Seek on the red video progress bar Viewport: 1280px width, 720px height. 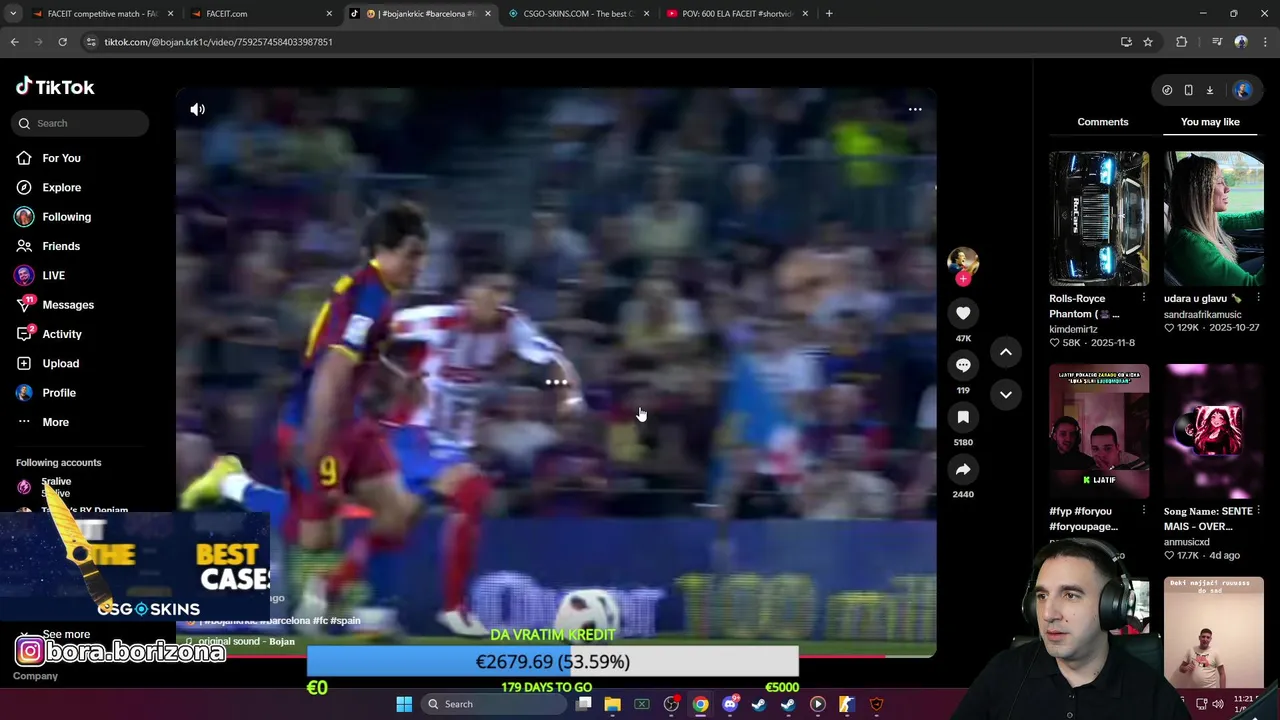(x=556, y=656)
